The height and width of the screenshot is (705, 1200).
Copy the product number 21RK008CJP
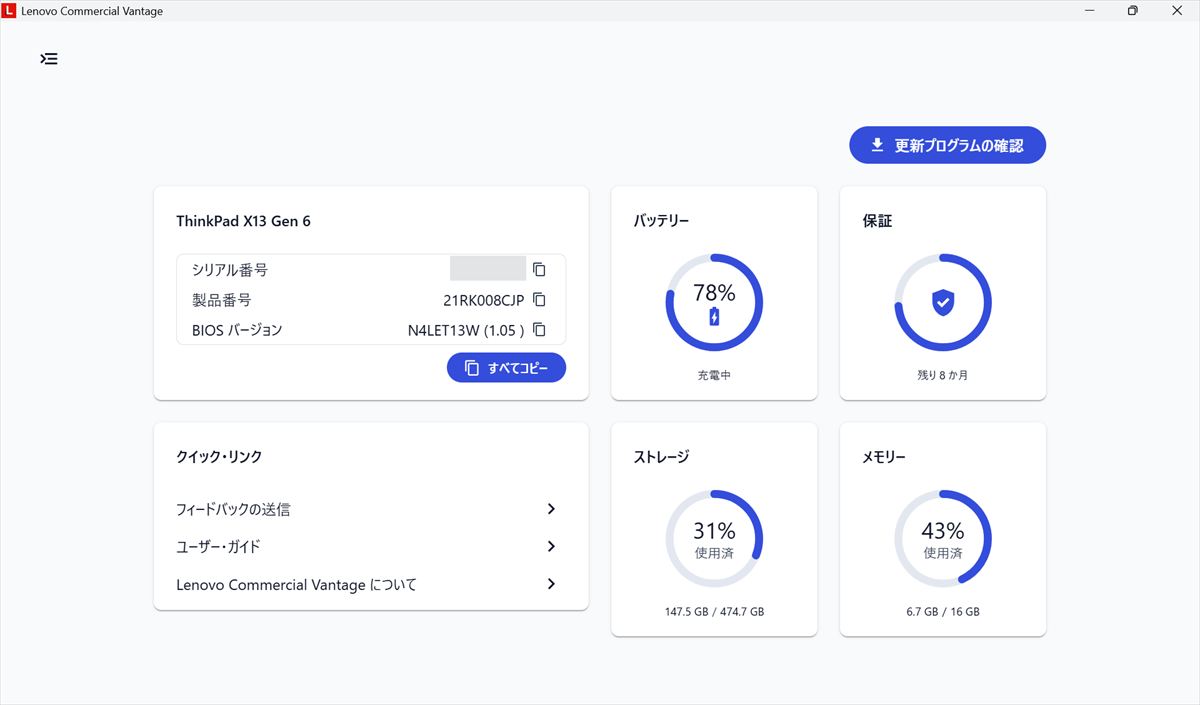pyautogui.click(x=539, y=299)
